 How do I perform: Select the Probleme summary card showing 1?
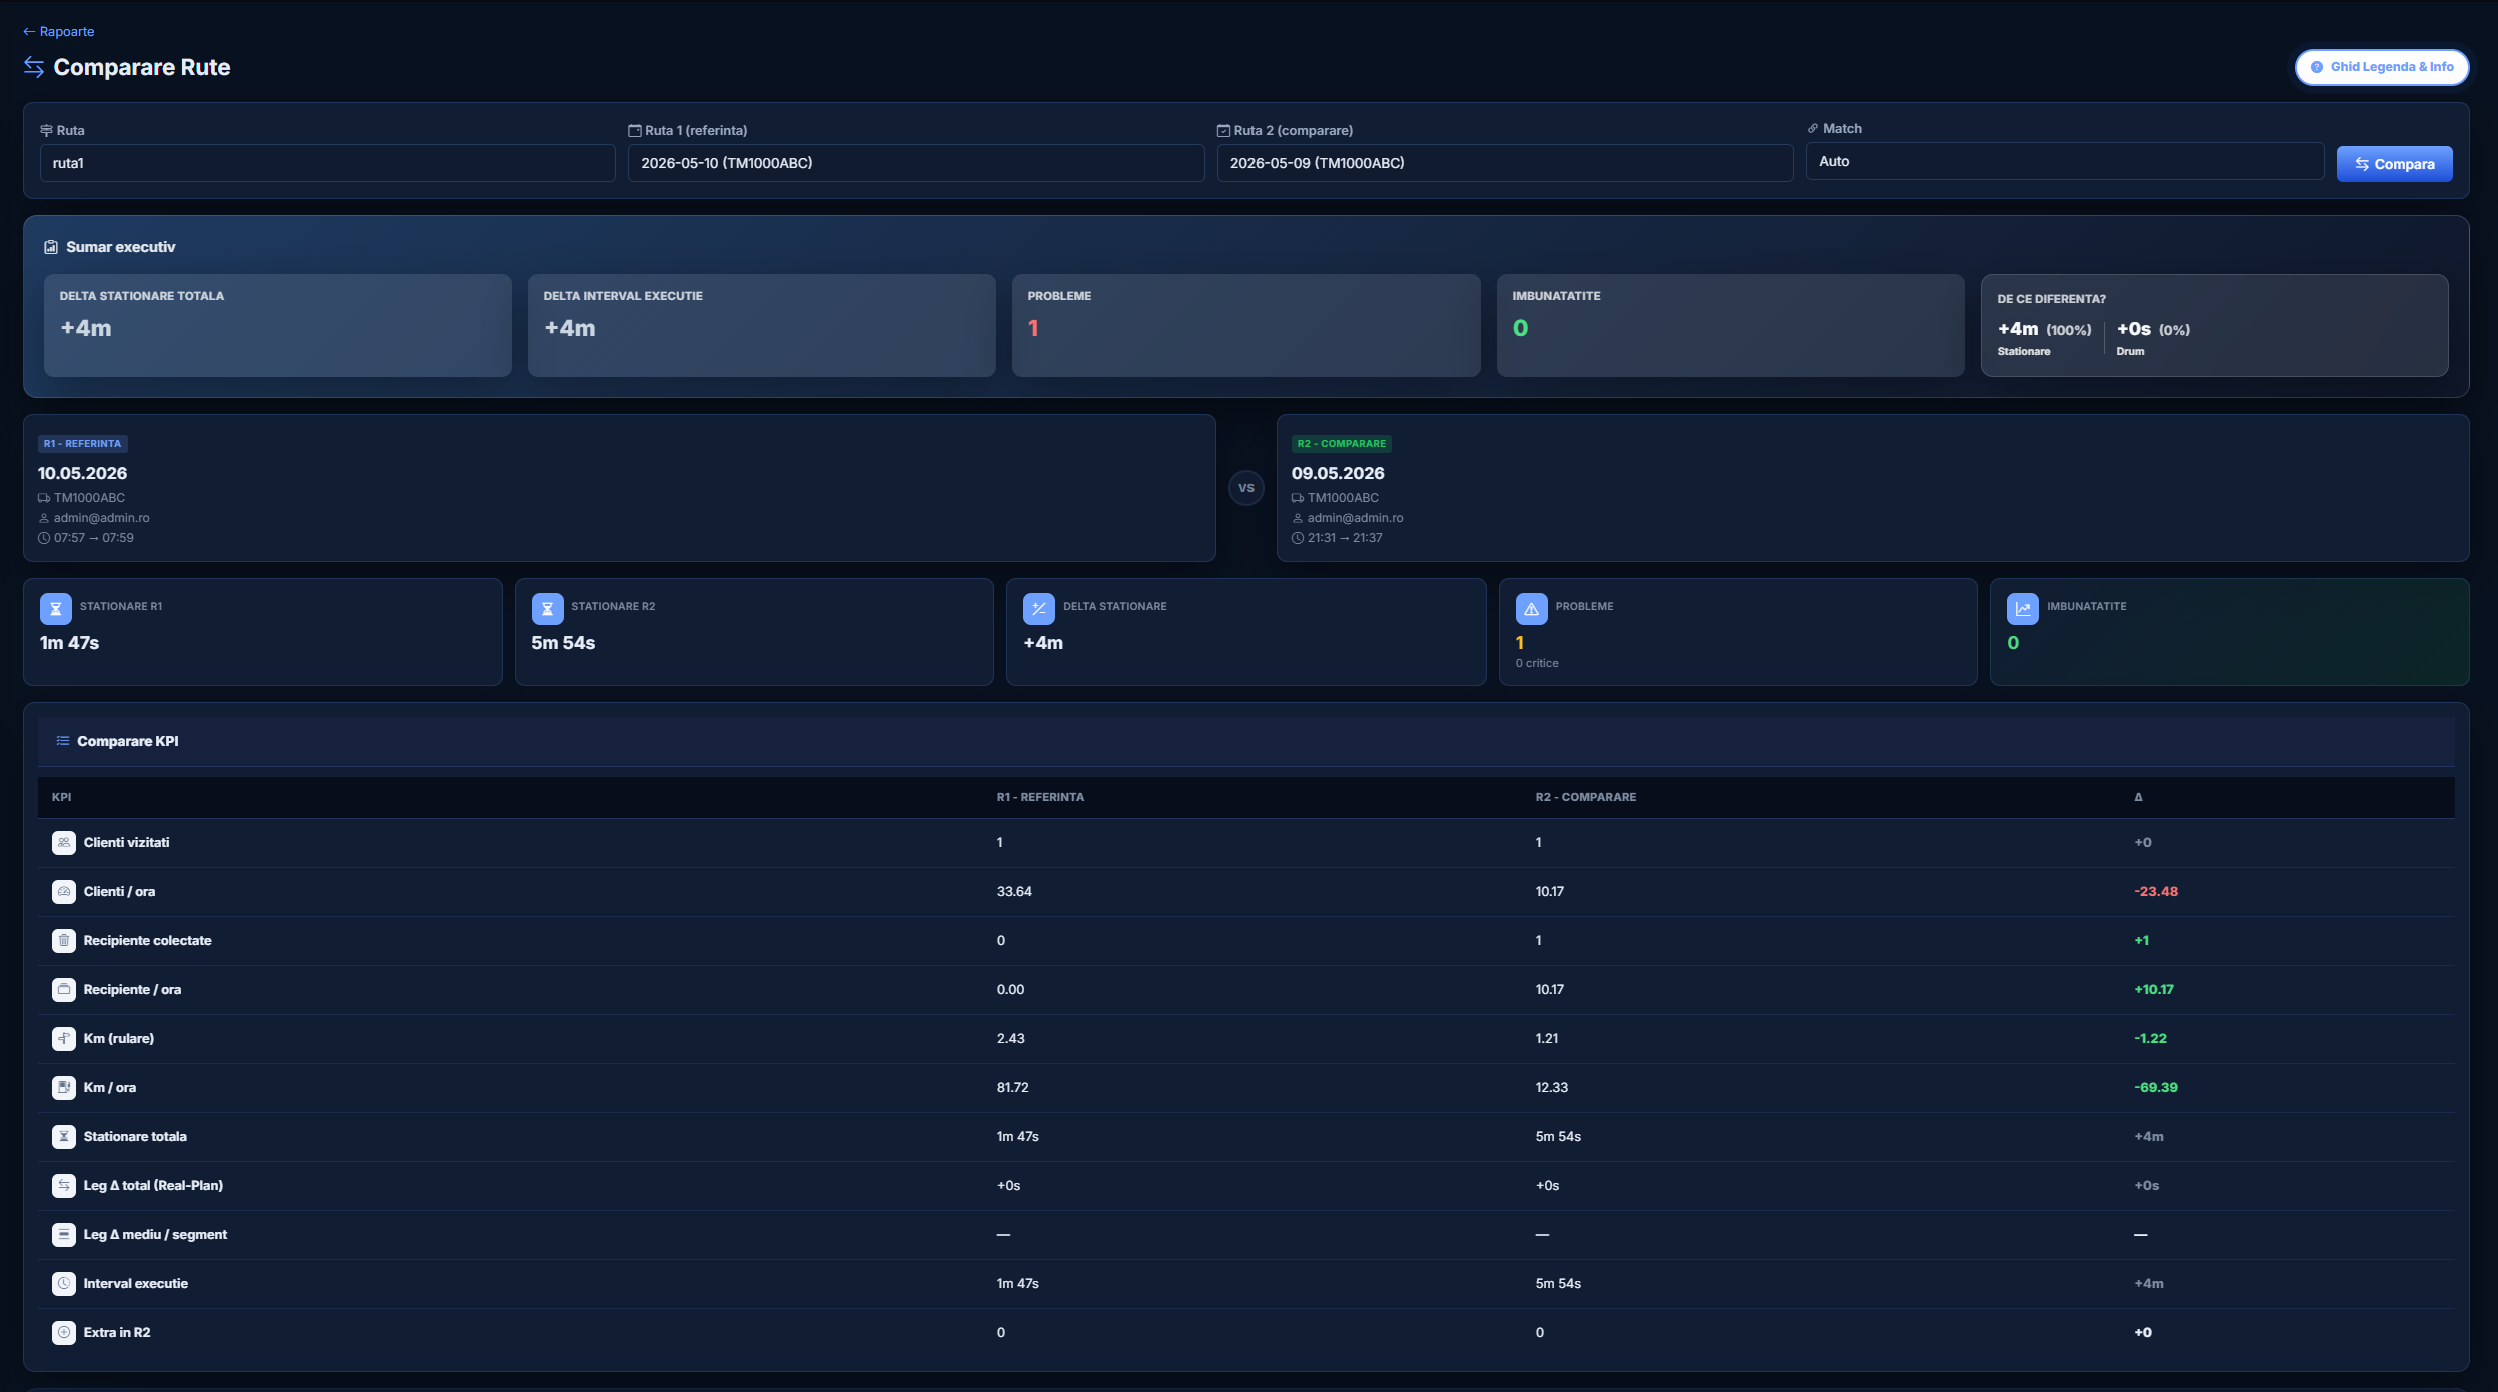pos(1246,326)
